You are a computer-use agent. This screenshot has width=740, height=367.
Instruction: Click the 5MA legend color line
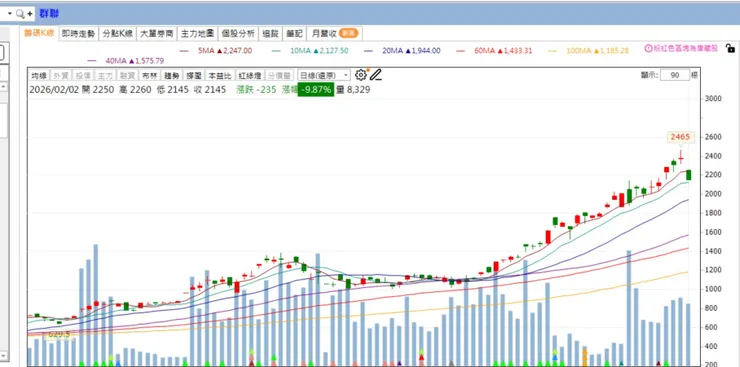coord(184,51)
